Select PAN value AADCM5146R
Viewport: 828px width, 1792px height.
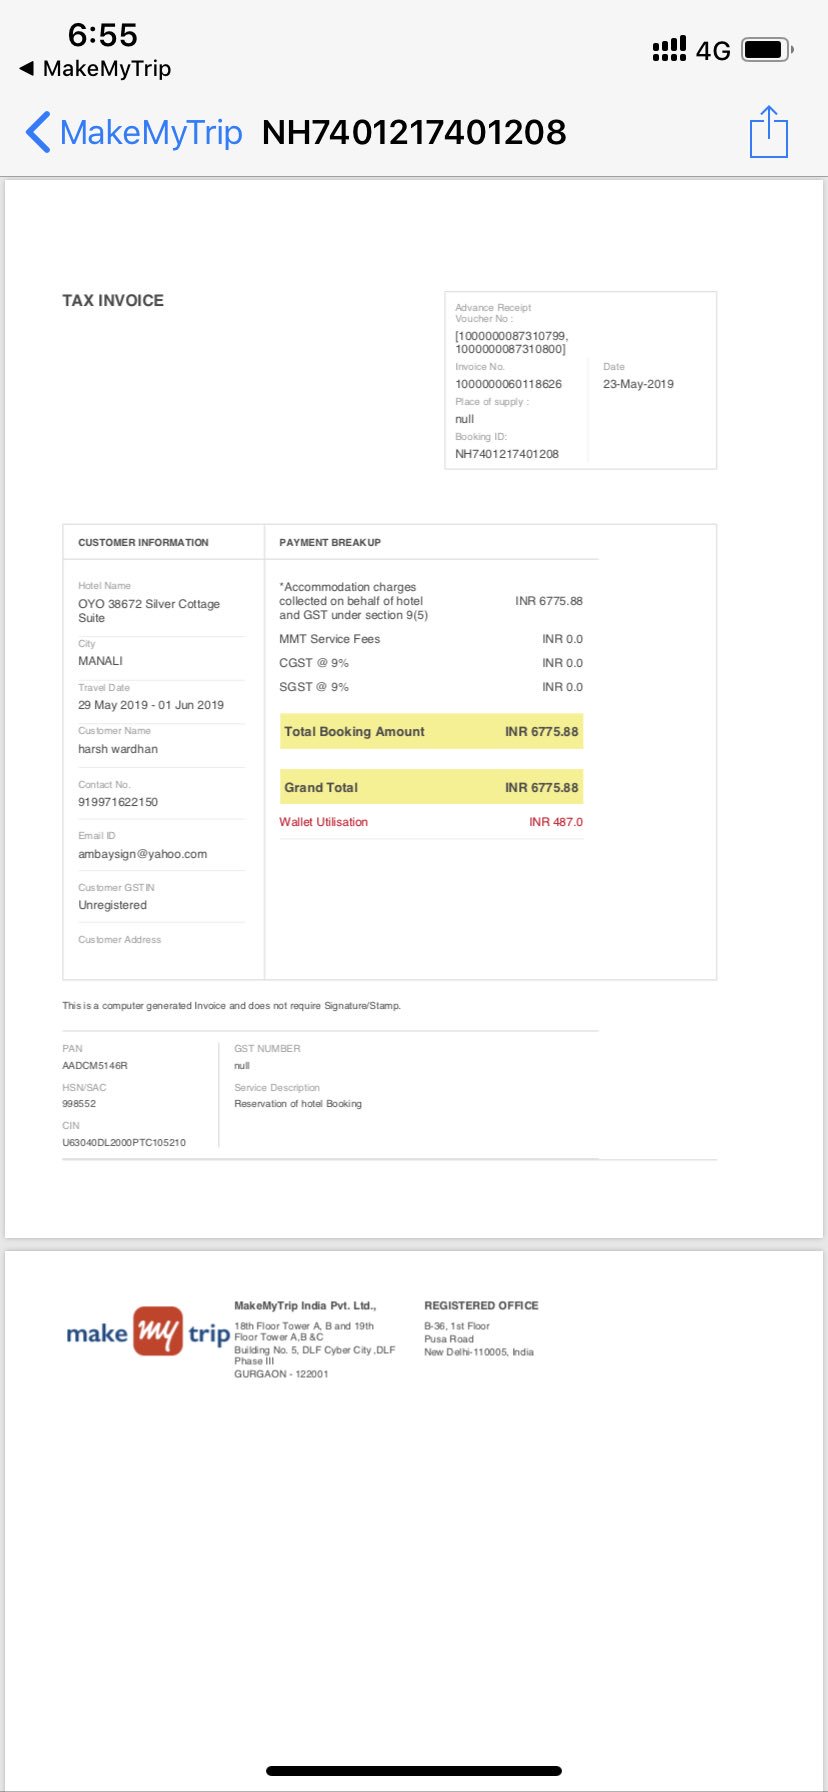pos(95,1066)
